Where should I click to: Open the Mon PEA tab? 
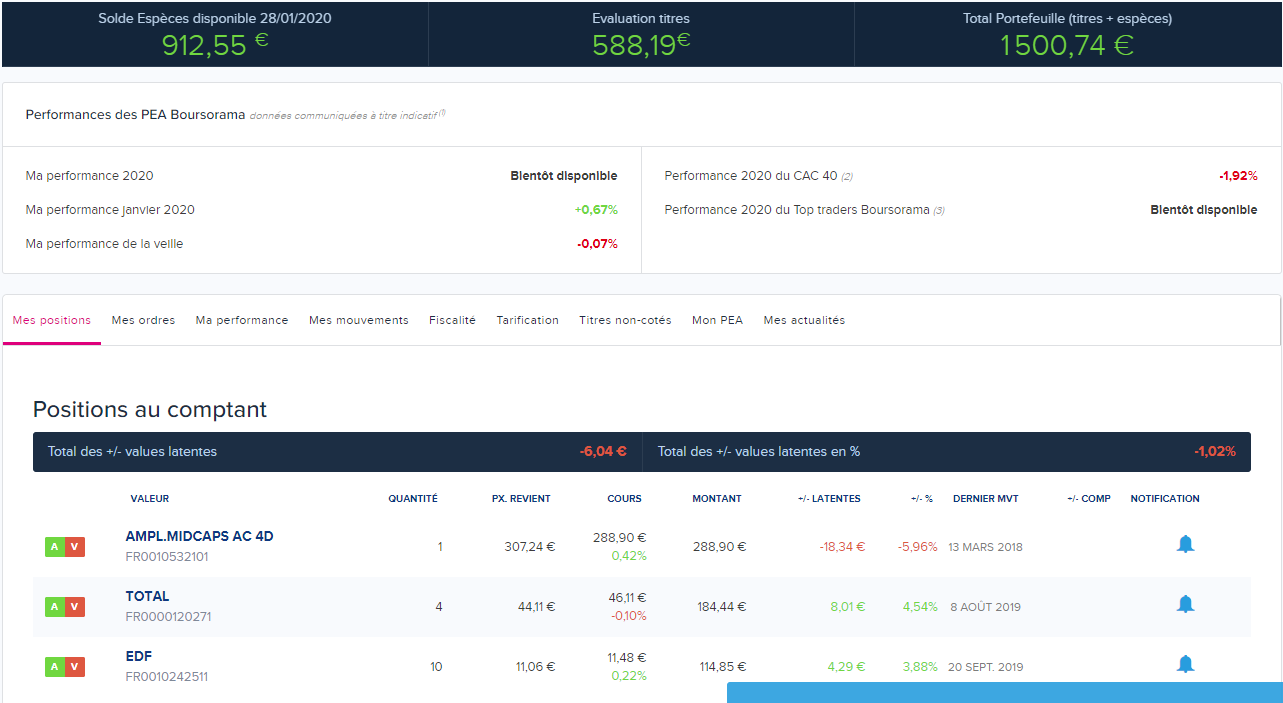coord(717,320)
